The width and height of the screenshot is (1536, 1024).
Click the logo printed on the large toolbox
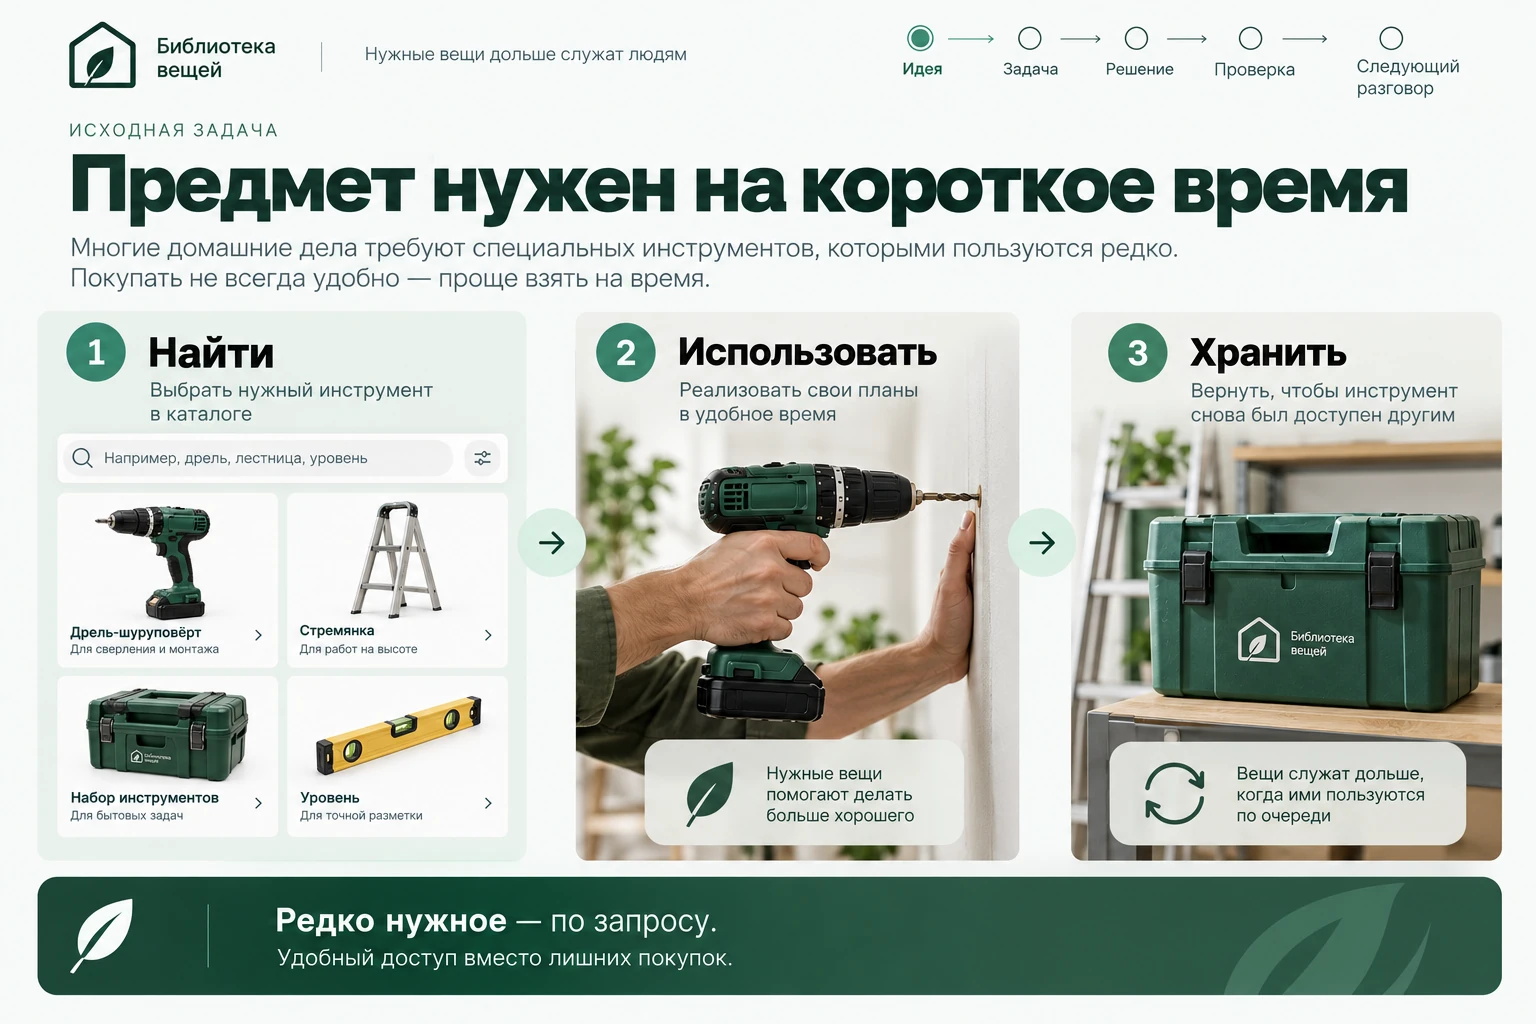coord(1296,640)
